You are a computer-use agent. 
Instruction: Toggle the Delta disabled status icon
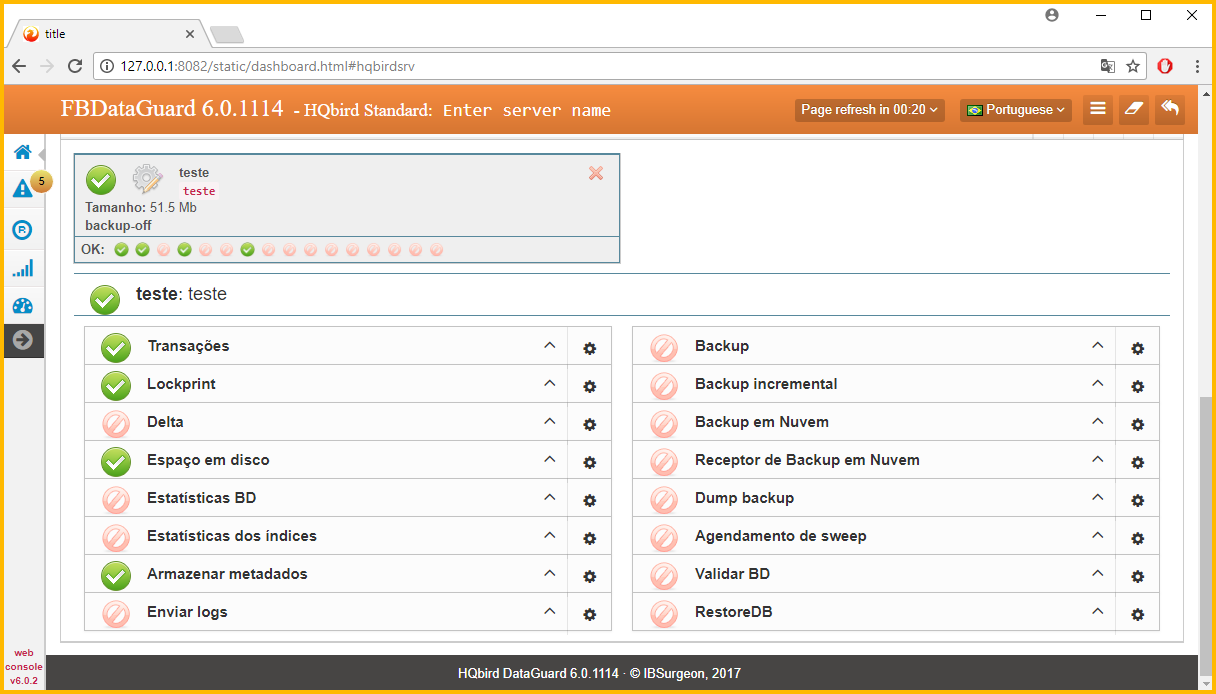(x=116, y=424)
